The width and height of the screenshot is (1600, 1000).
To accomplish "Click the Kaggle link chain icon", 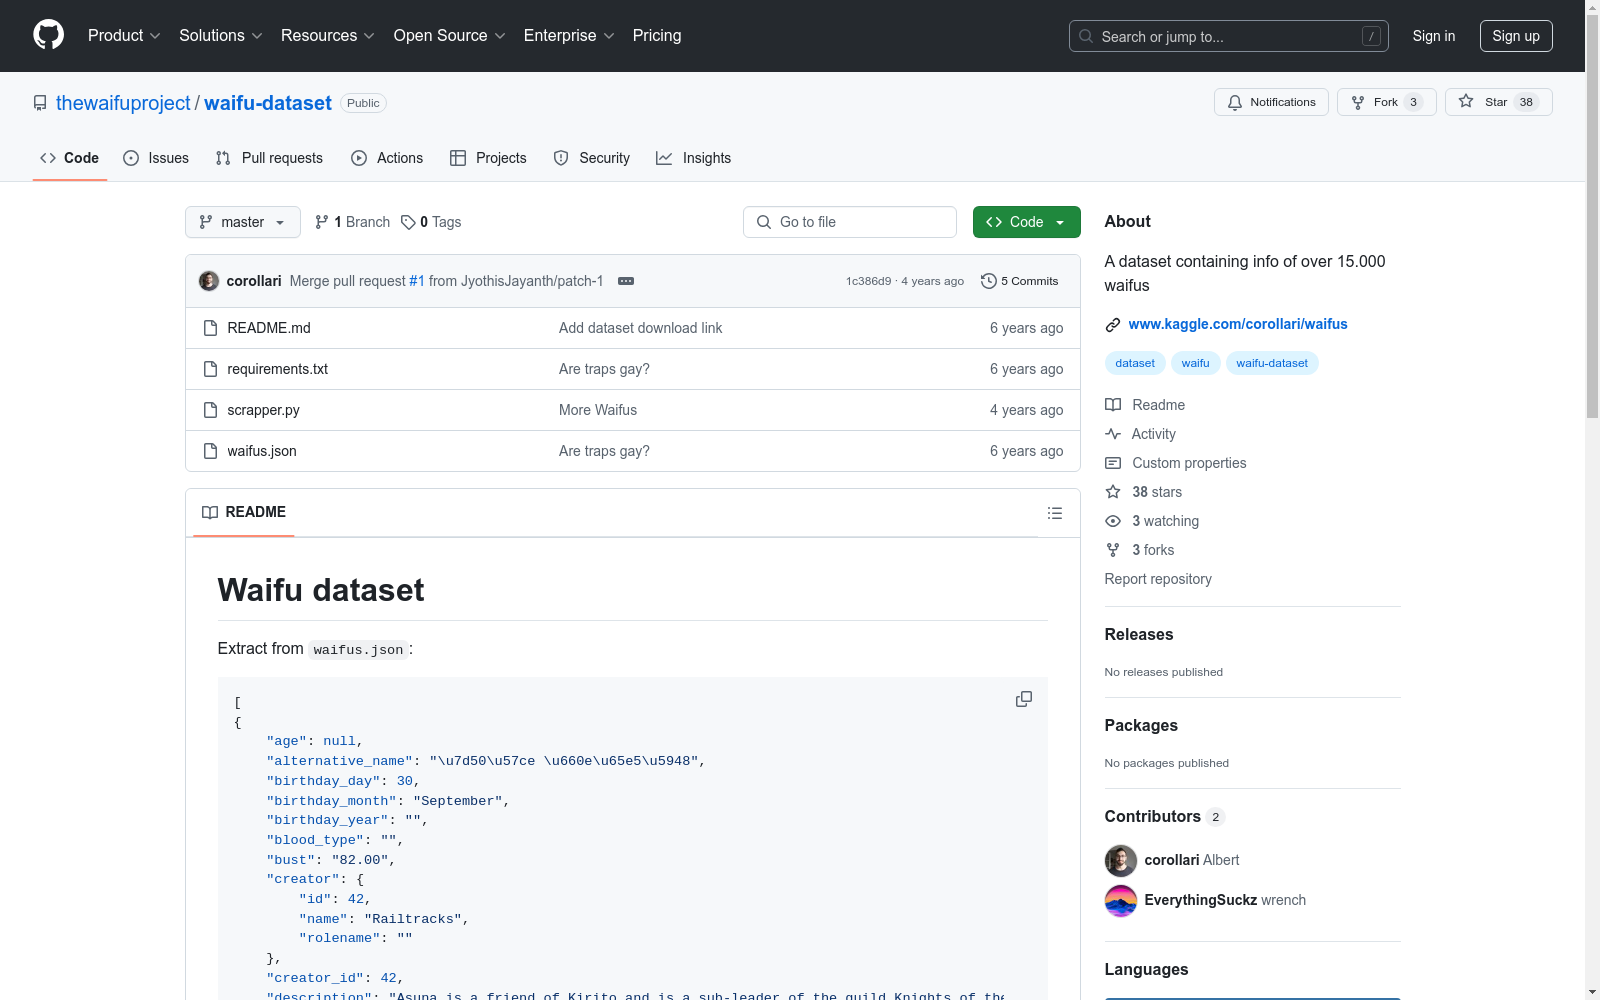I will click(x=1112, y=325).
